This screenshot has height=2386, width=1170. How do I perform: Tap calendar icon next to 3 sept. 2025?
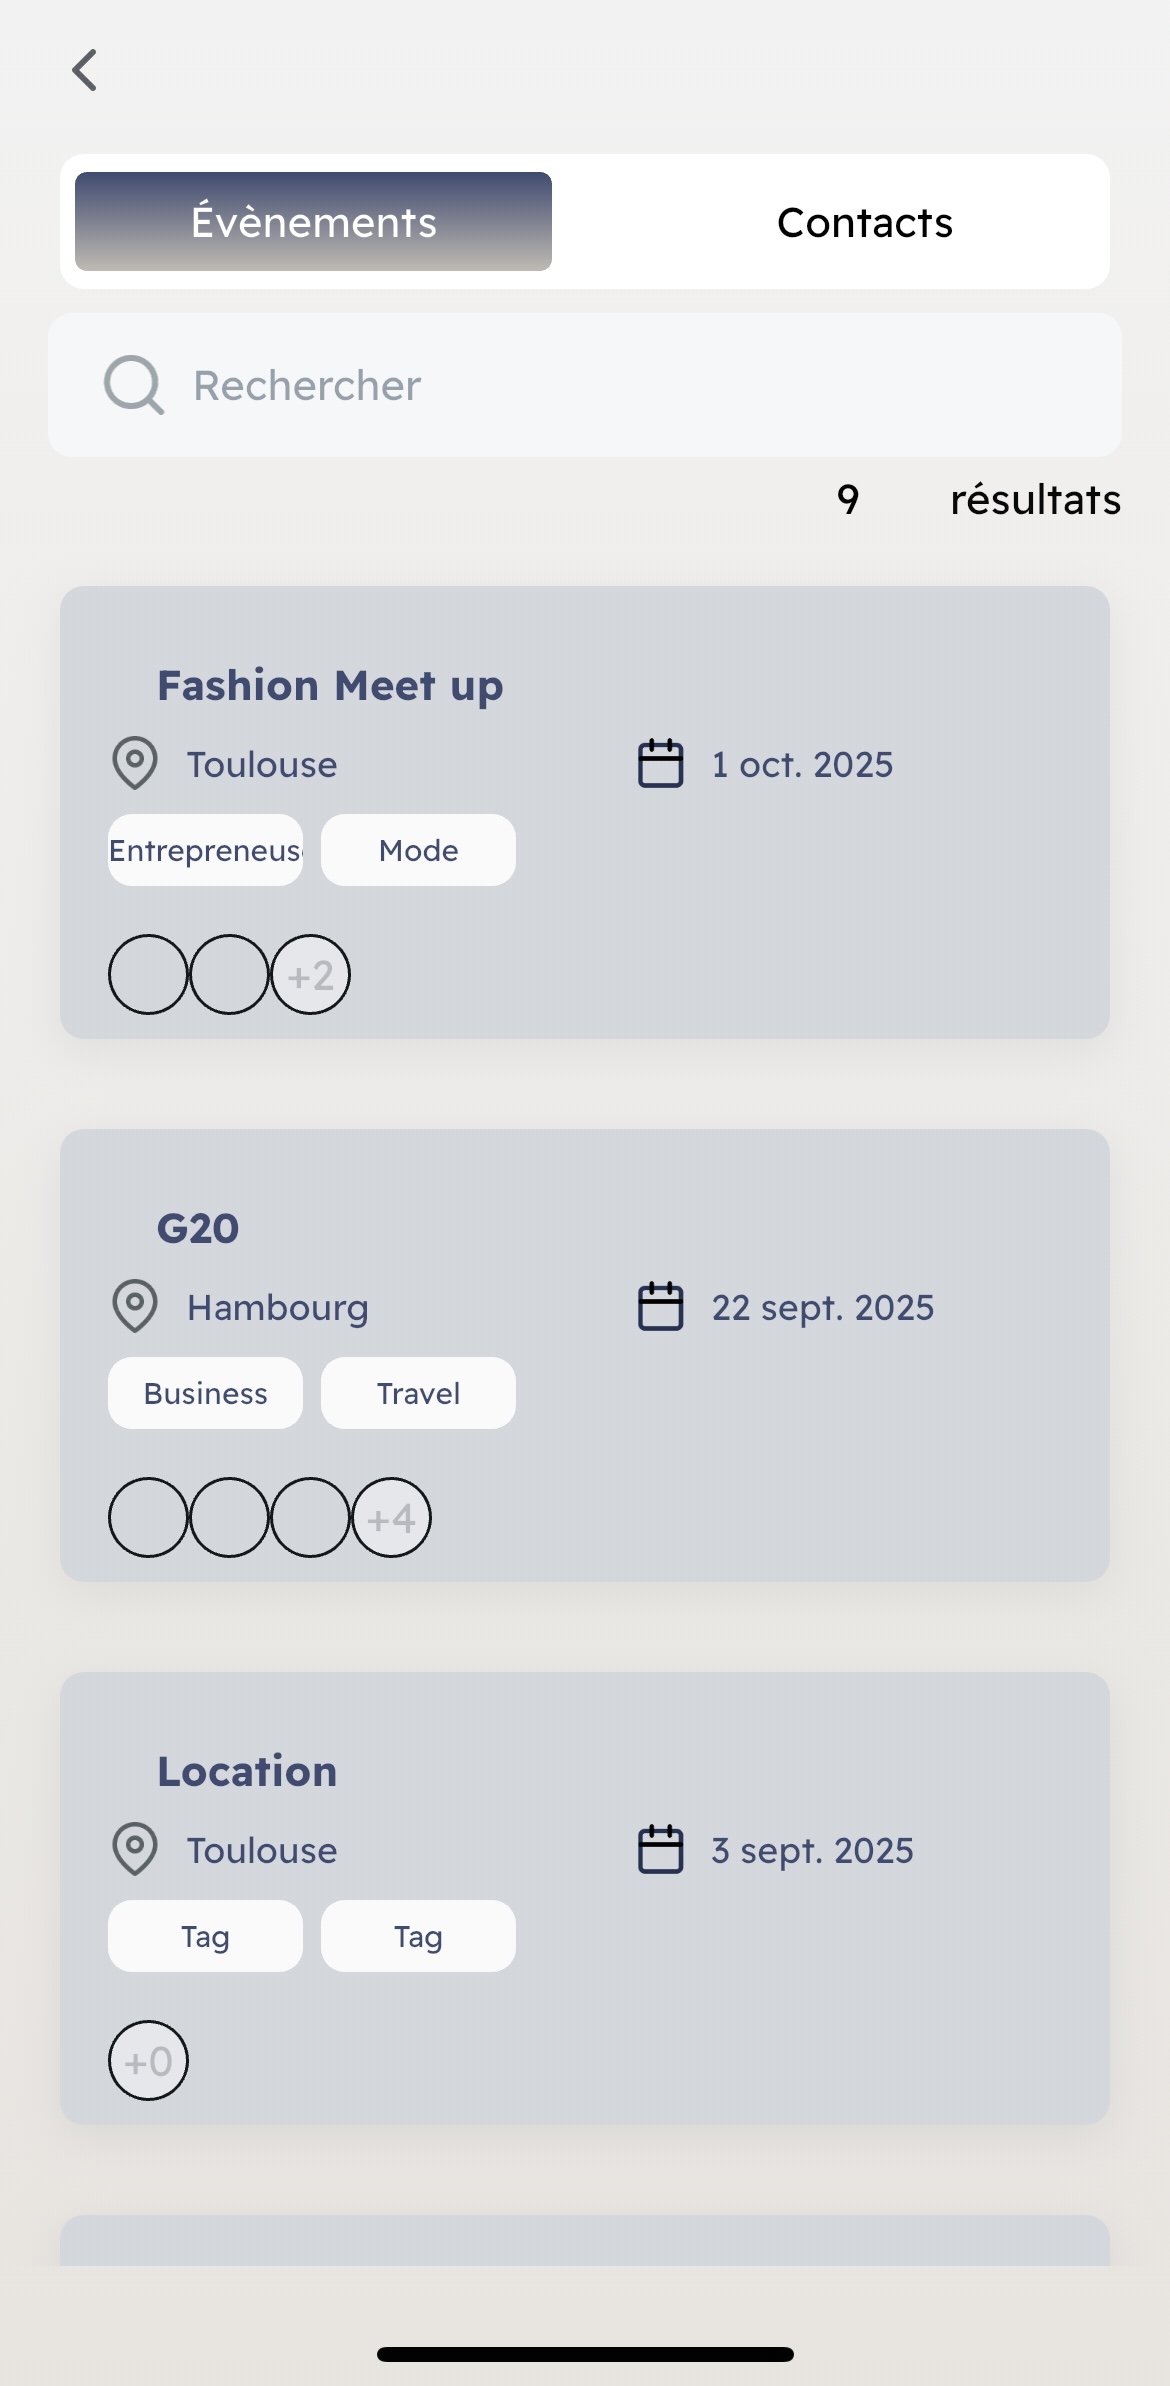pyautogui.click(x=660, y=1850)
